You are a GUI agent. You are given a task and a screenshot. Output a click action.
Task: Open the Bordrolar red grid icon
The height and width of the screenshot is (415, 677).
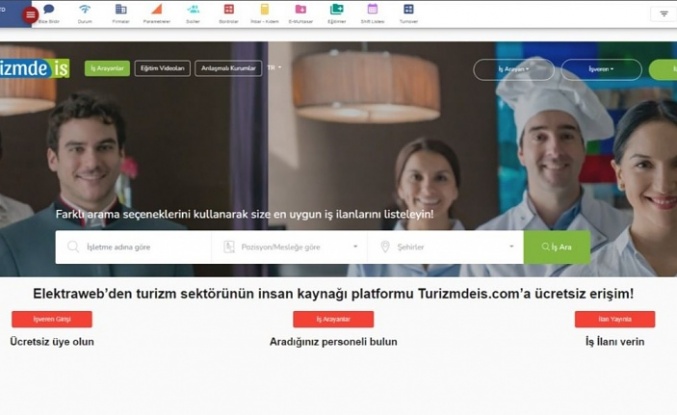click(229, 9)
